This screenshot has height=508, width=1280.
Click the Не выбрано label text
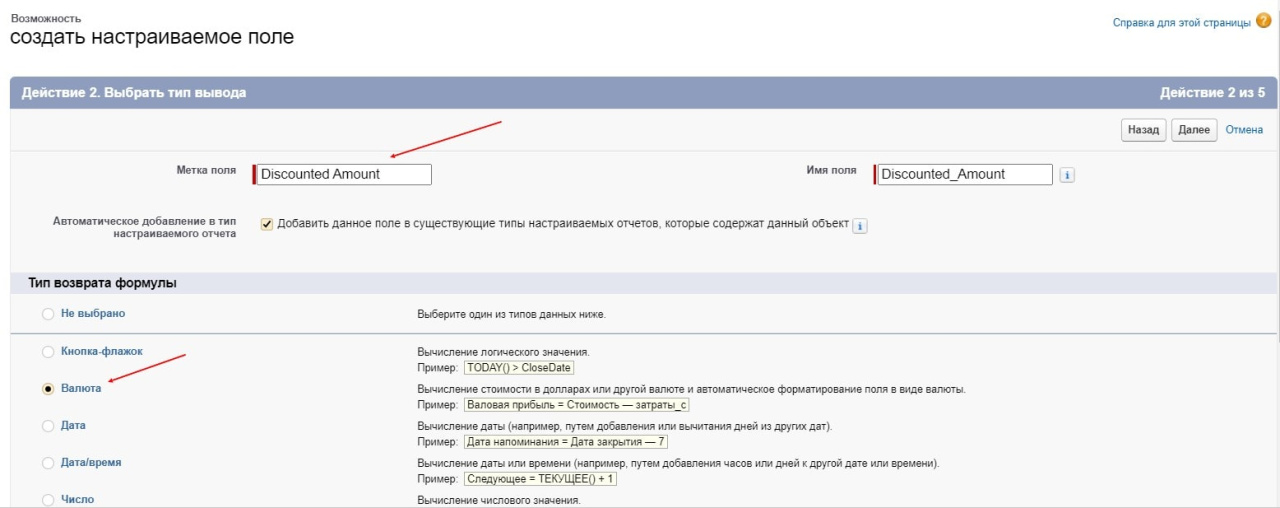tap(93, 313)
